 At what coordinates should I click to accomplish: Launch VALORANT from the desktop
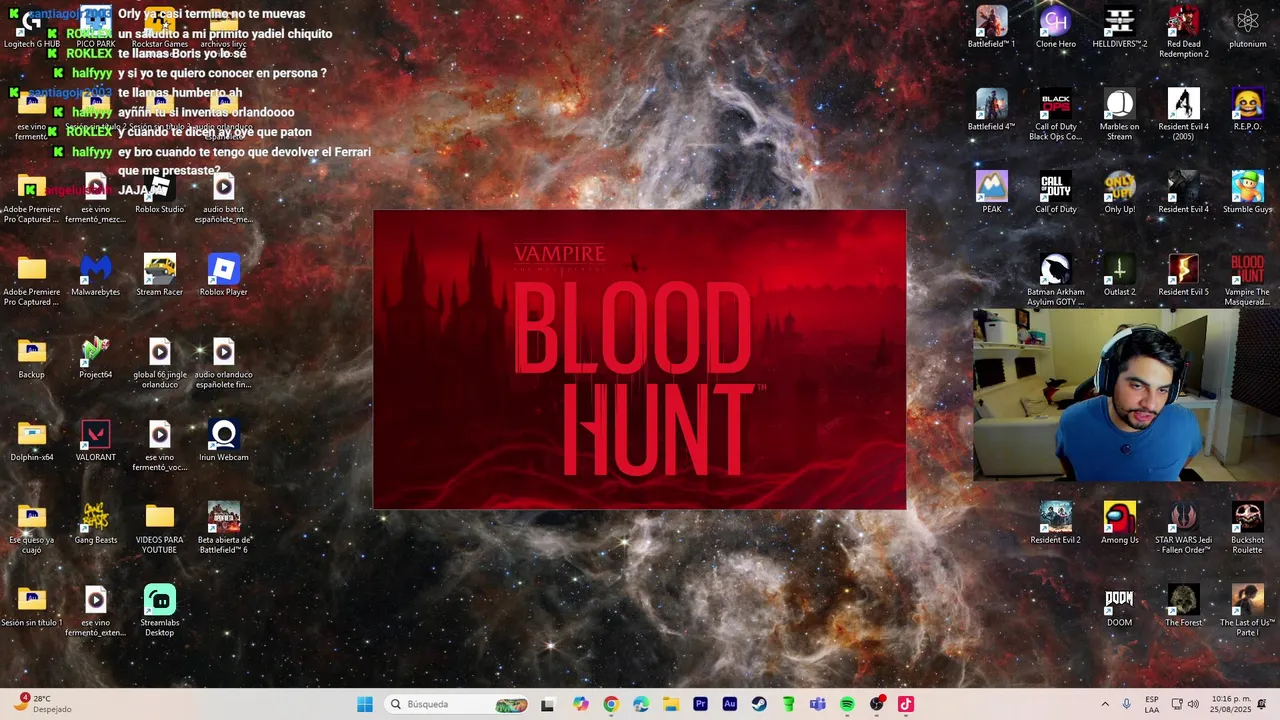(95, 441)
